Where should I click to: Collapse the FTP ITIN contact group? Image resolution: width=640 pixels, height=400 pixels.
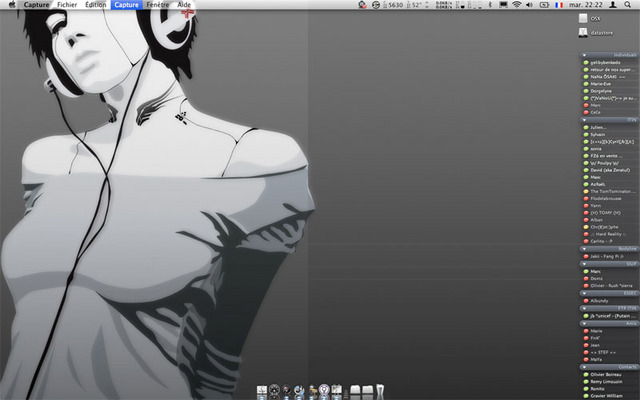tap(584, 308)
